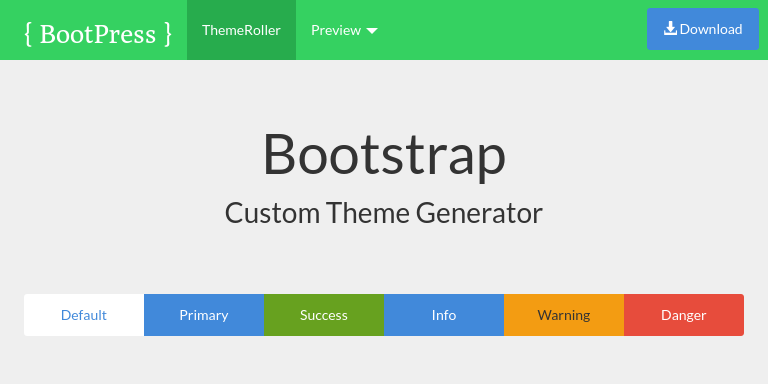
Task: Expand the Preview dropdown caret
Action: coord(372,31)
